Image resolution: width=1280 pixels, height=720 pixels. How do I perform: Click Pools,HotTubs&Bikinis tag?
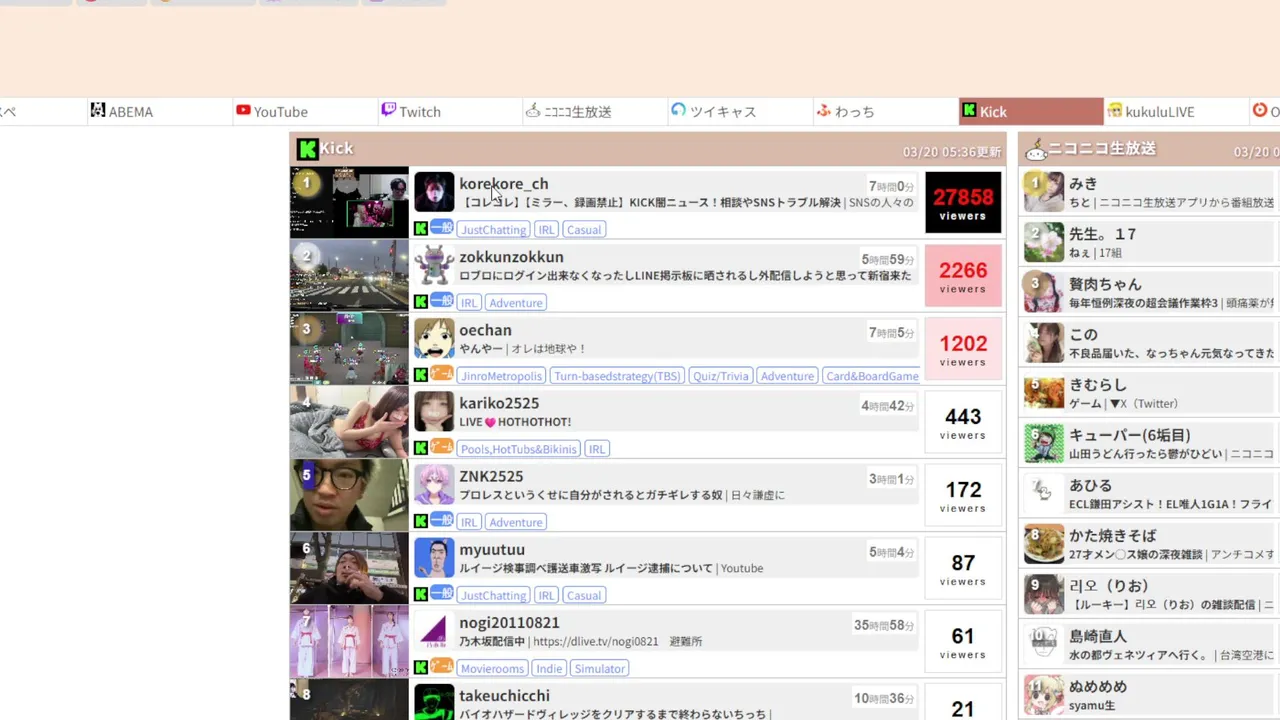pos(519,449)
